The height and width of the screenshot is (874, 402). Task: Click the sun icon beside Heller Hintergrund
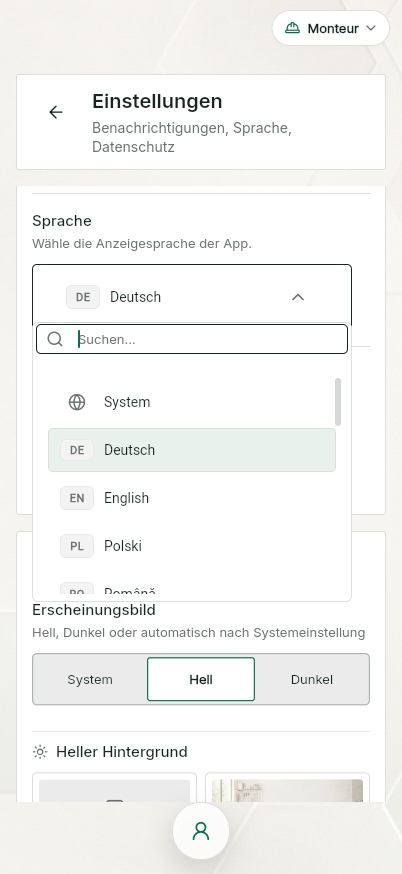pos(40,752)
